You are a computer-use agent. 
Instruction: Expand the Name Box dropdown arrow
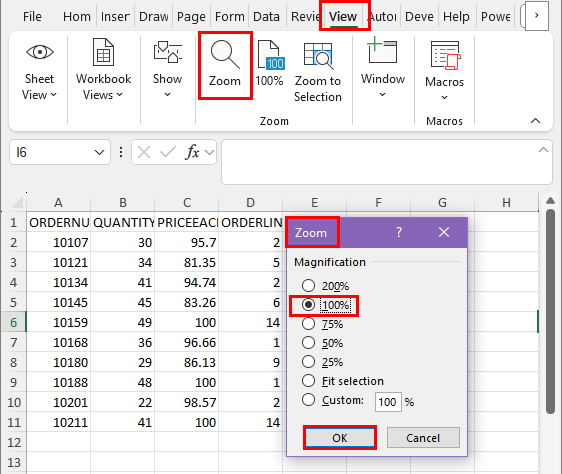[x=99, y=152]
